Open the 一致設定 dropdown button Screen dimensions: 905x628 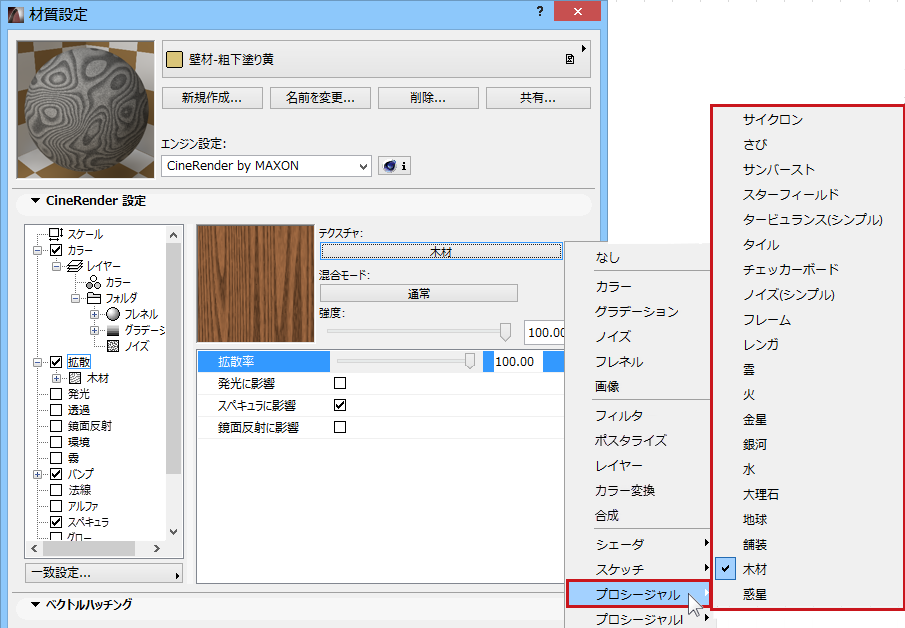pyautogui.click(x=104, y=573)
